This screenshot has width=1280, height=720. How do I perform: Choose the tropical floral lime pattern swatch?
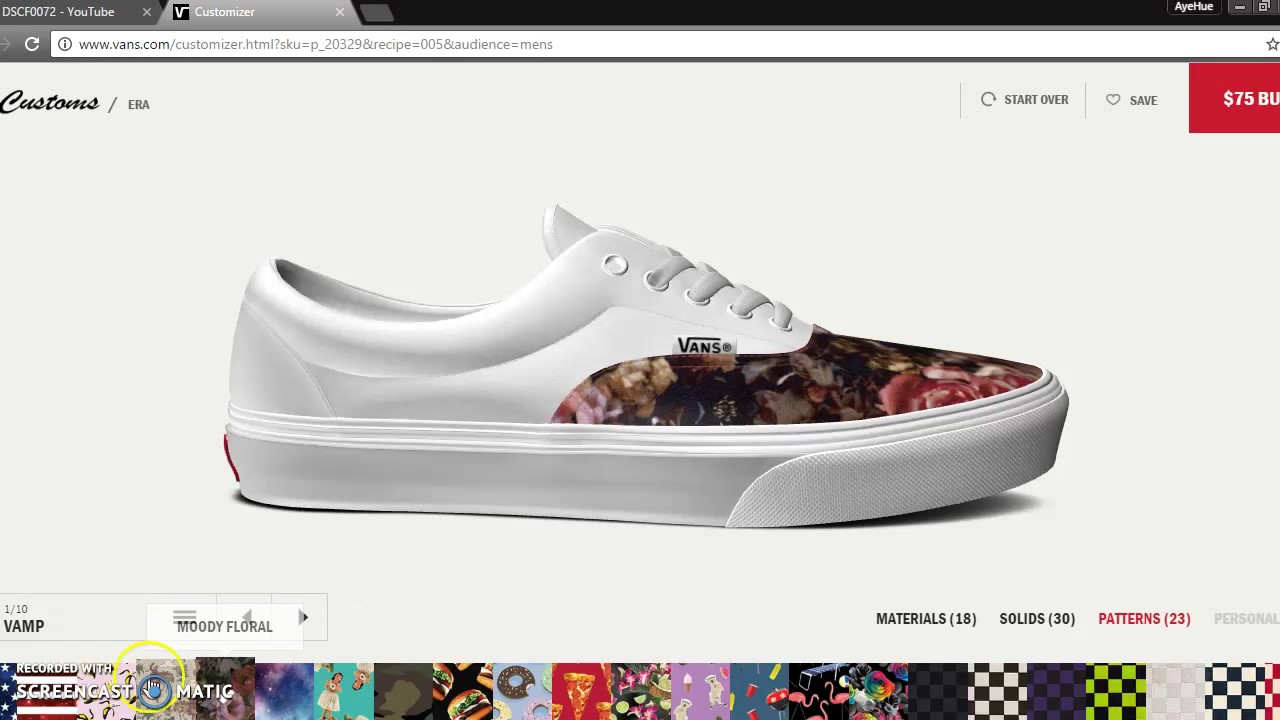(x=640, y=691)
